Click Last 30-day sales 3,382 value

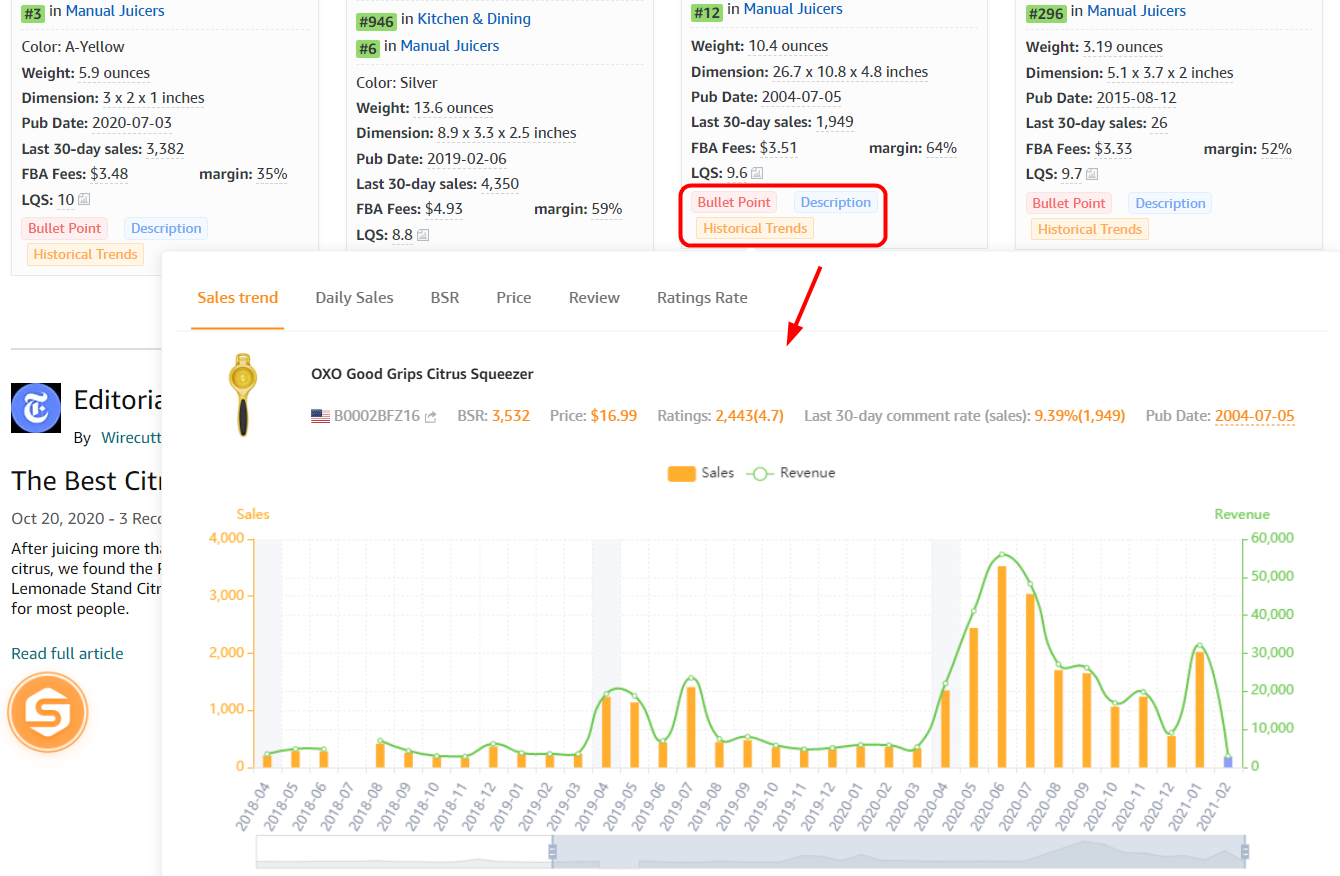[165, 149]
